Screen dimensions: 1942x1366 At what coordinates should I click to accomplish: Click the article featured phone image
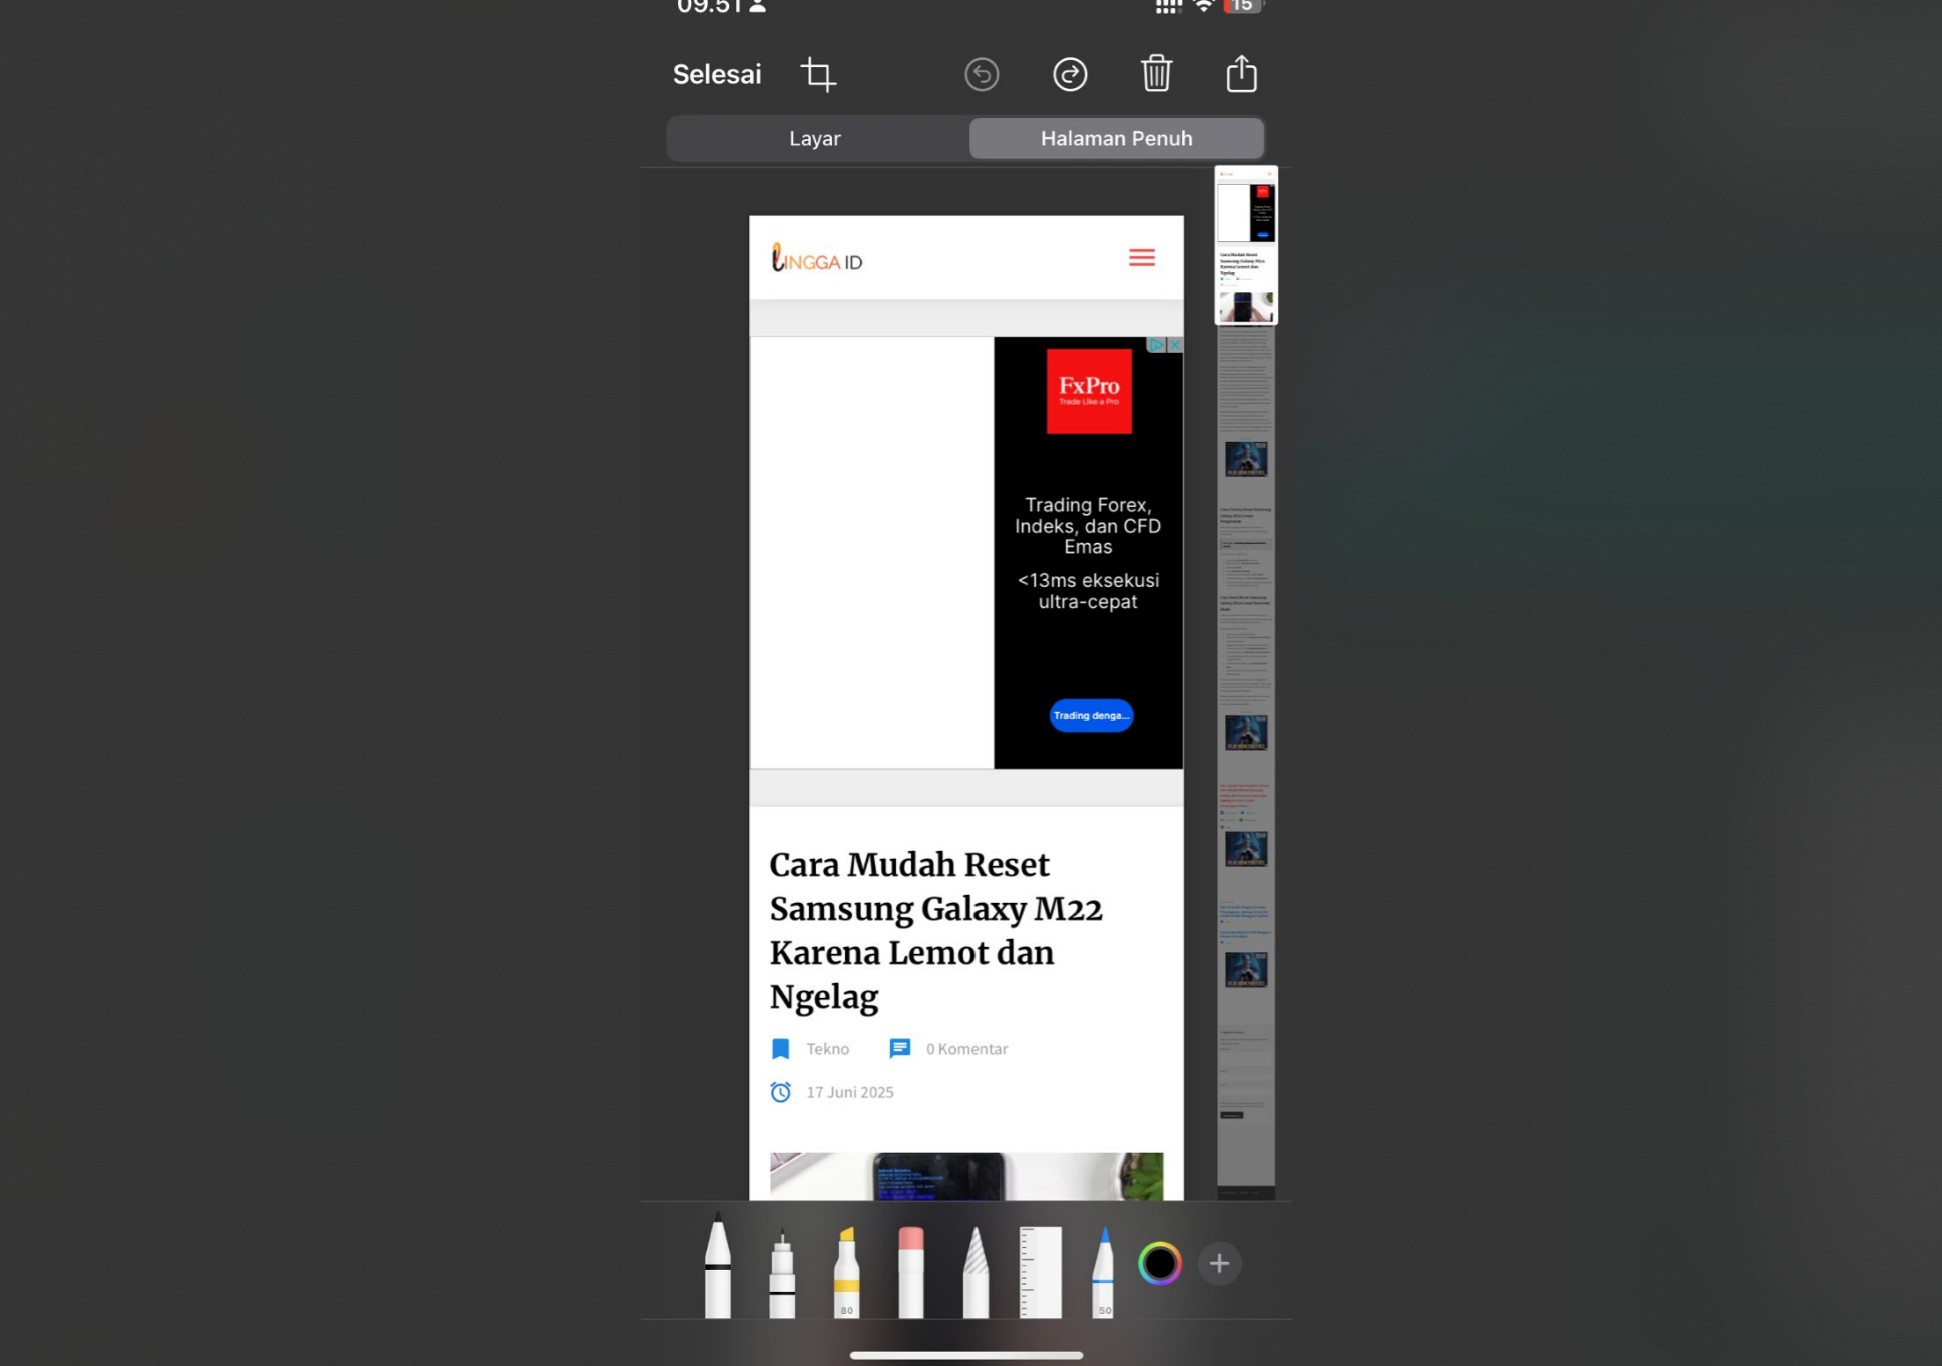pyautogui.click(x=966, y=1176)
